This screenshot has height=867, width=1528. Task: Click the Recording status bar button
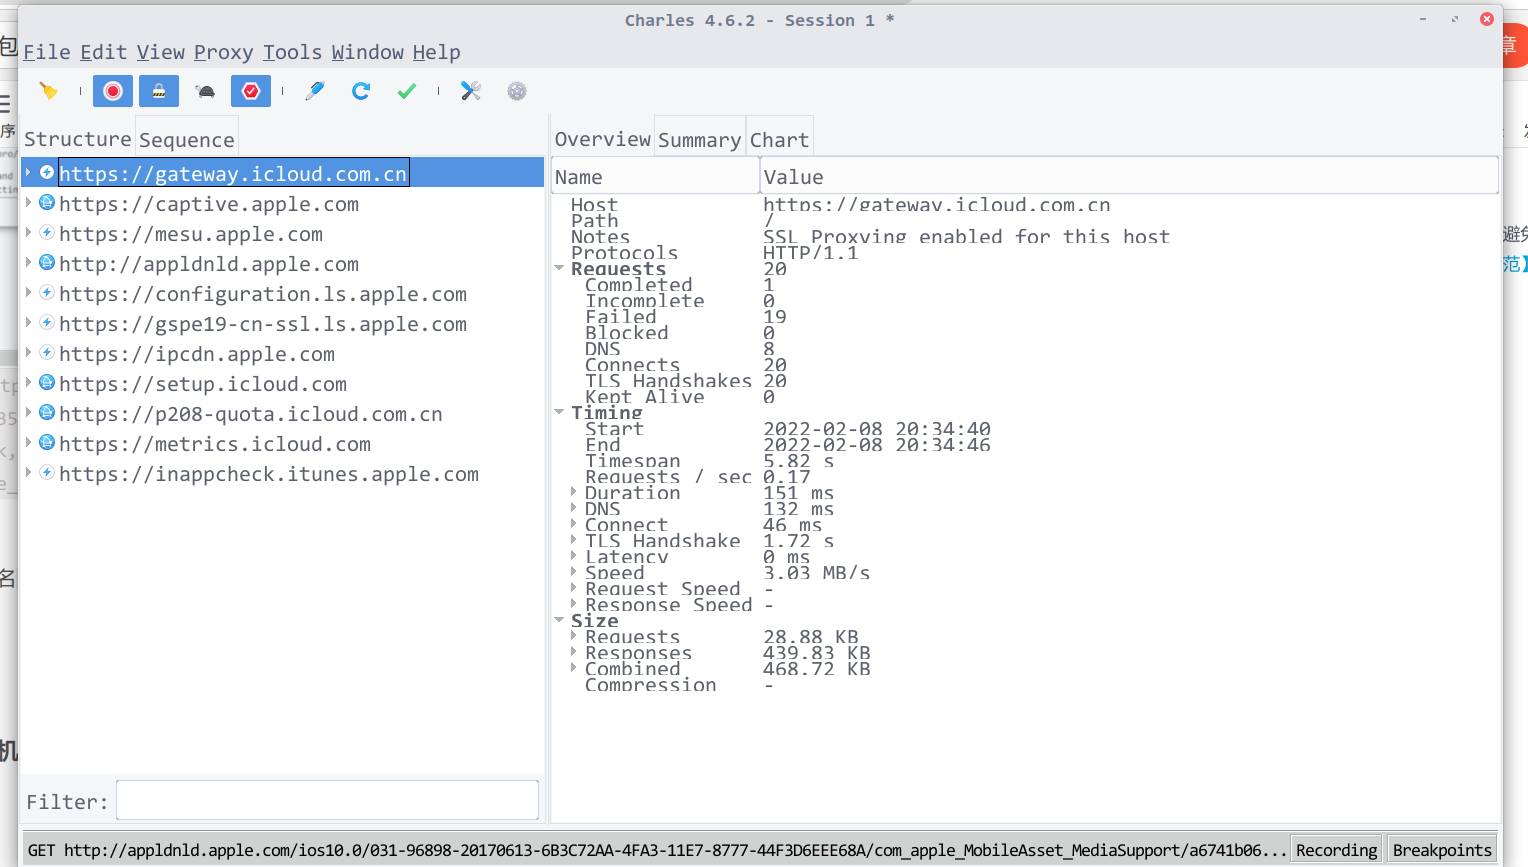[x=1336, y=850]
